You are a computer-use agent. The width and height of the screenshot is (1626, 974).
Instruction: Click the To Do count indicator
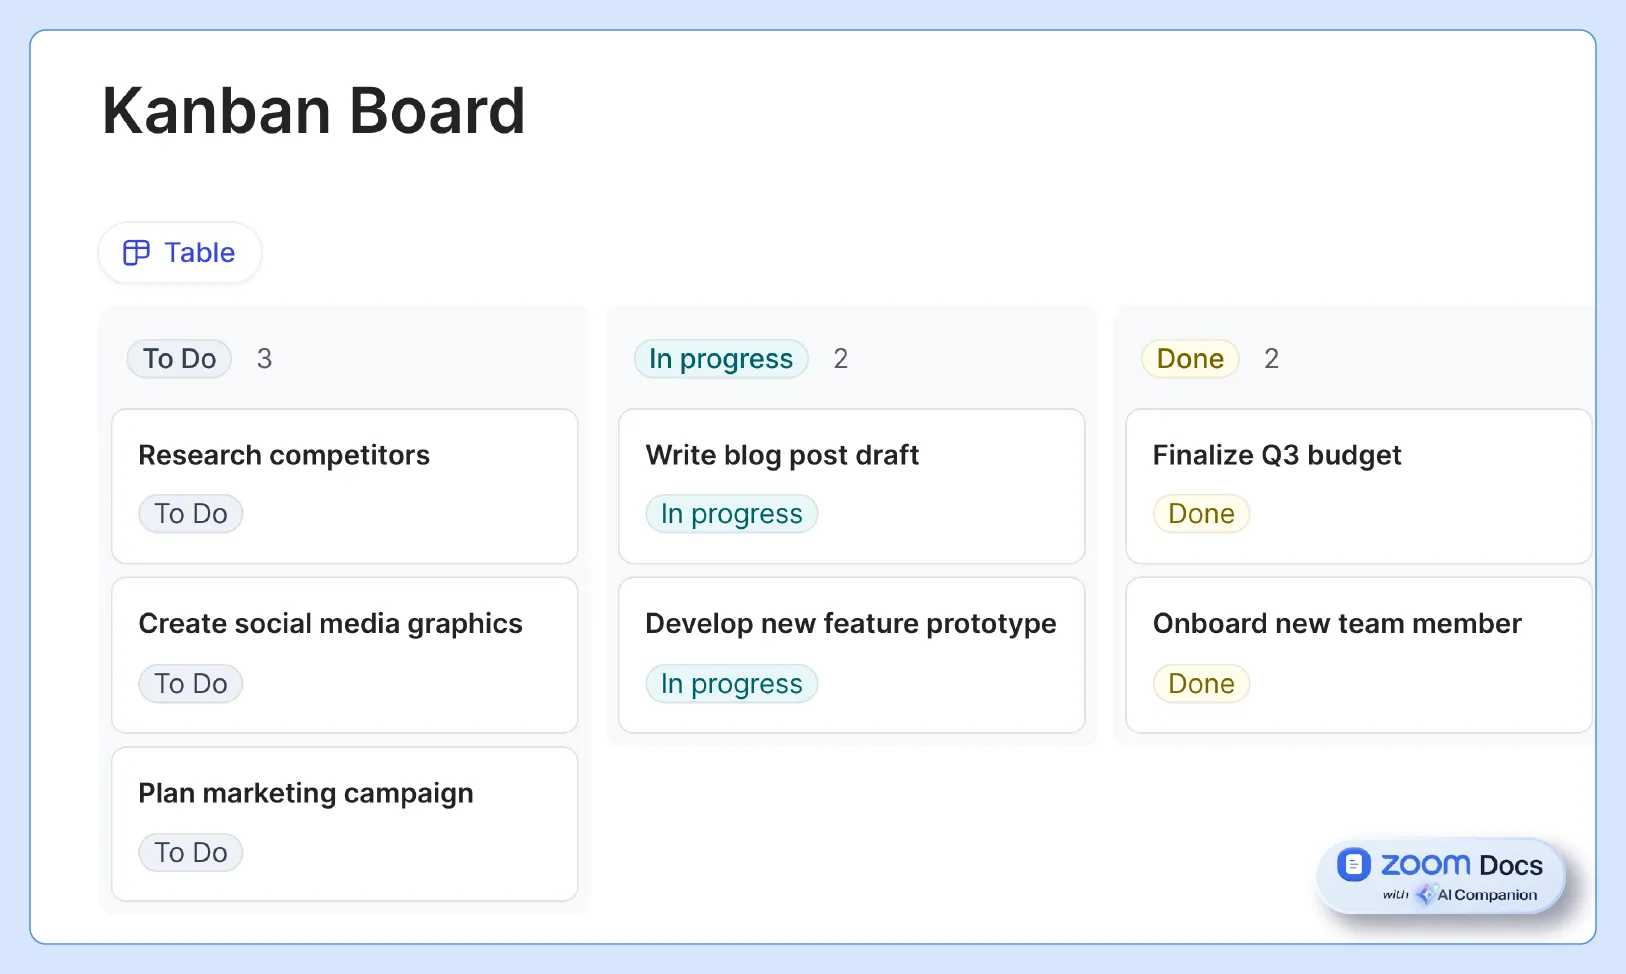[x=264, y=358]
